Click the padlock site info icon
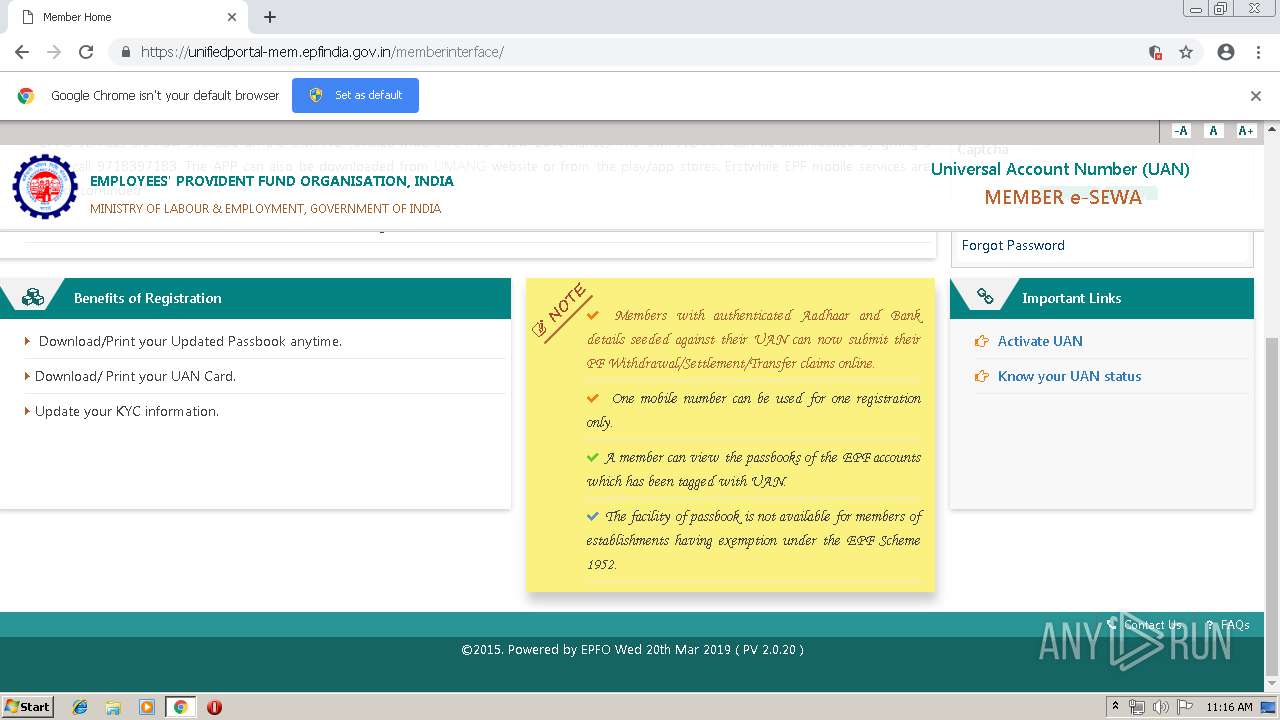The image size is (1280, 720). coord(126,52)
